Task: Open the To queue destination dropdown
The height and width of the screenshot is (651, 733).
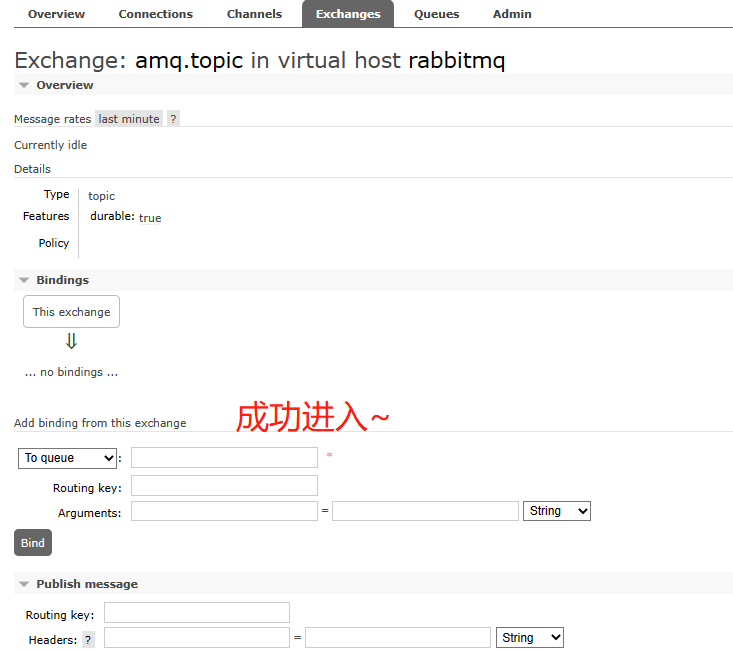Action: click(x=68, y=458)
